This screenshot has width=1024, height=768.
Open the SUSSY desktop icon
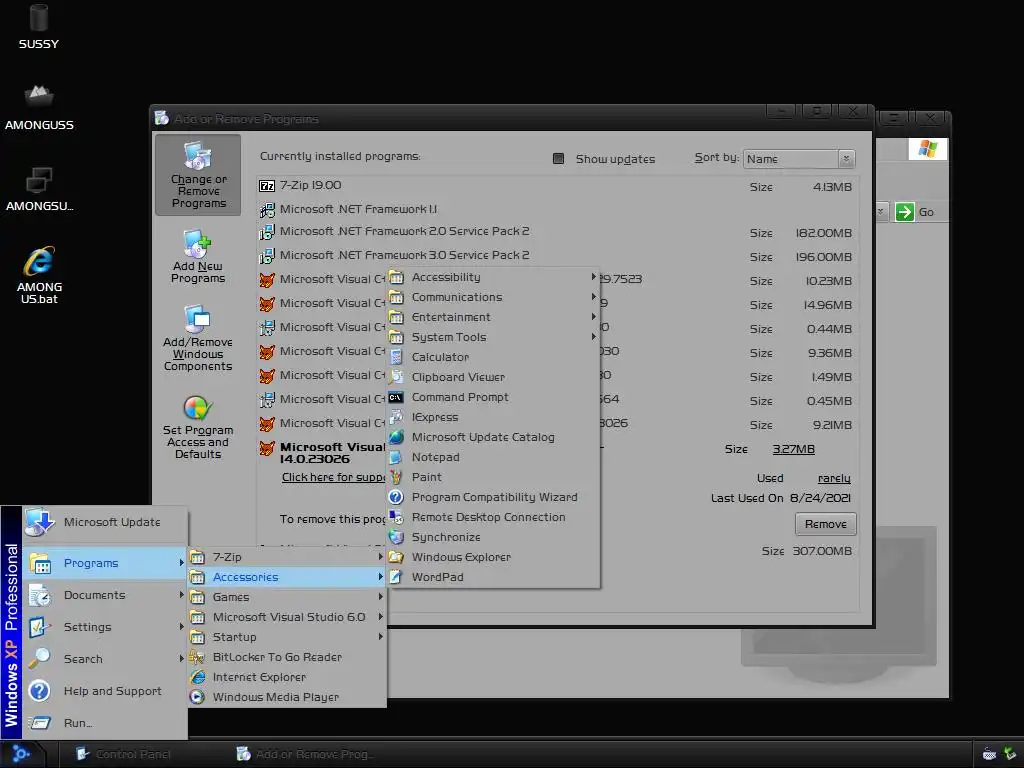pos(39,27)
